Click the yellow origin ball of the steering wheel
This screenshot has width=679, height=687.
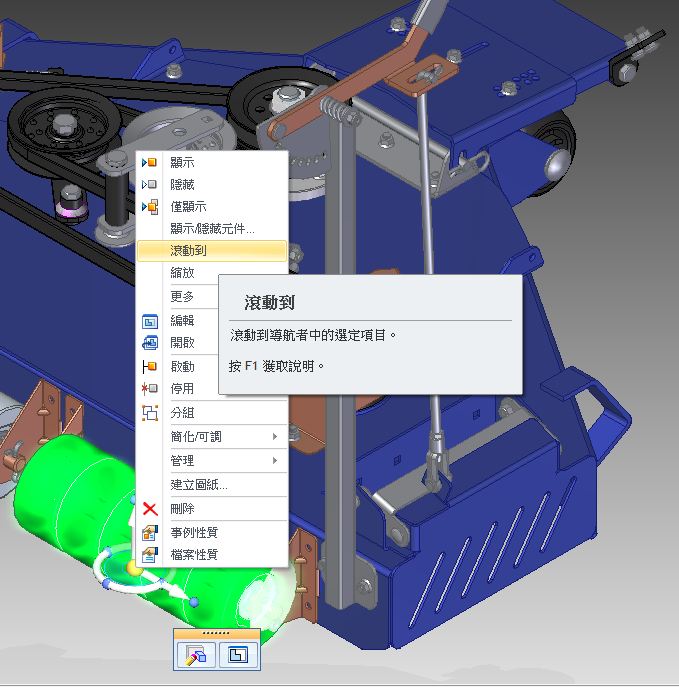tap(133, 568)
